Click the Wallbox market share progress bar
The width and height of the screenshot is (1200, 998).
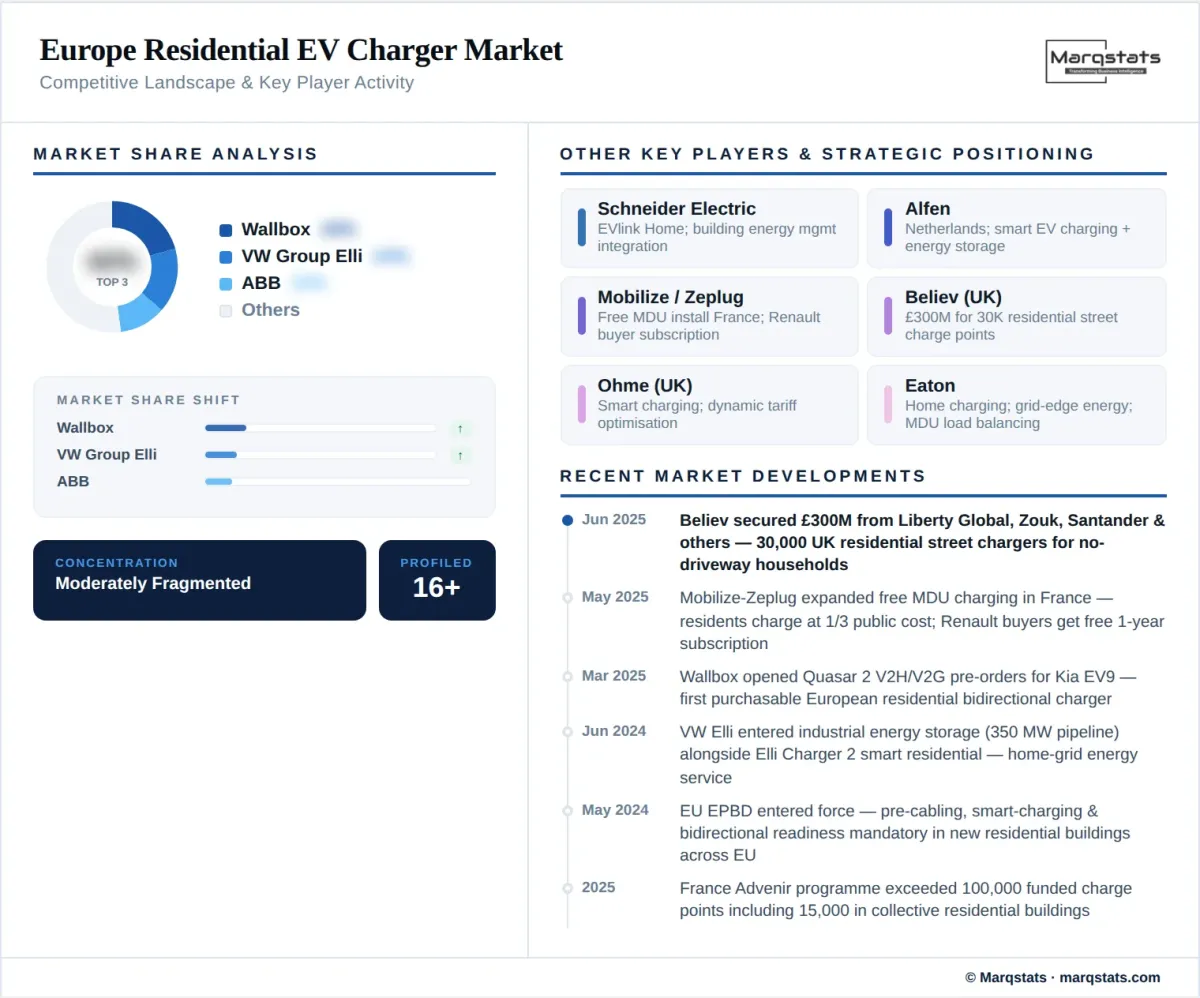point(320,427)
